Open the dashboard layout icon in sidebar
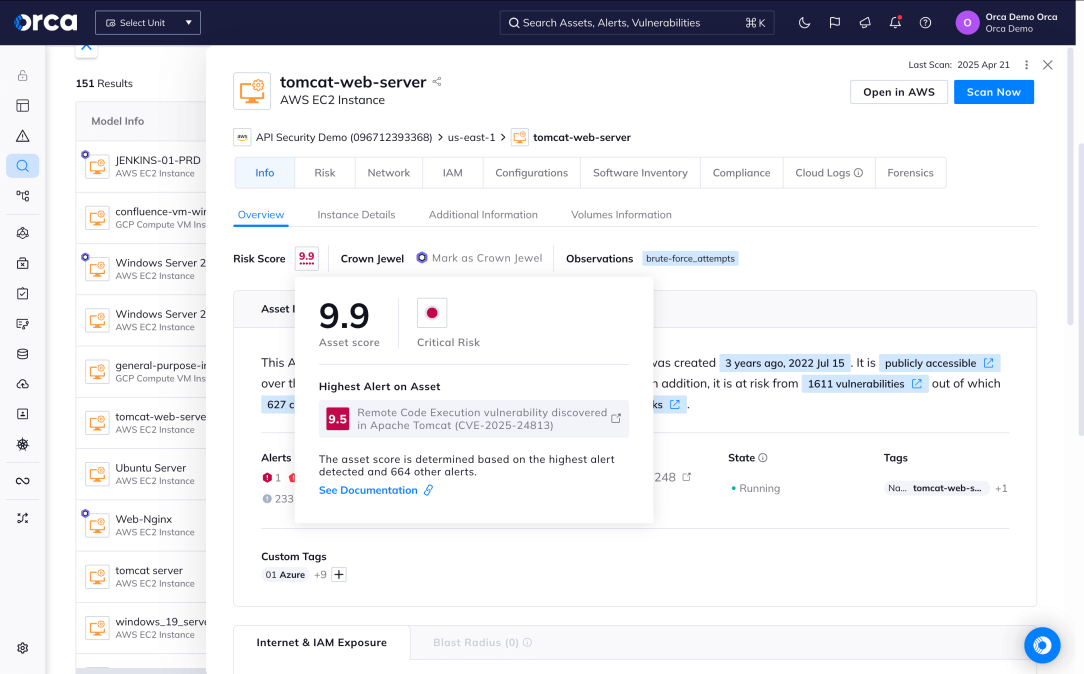 click(x=23, y=106)
